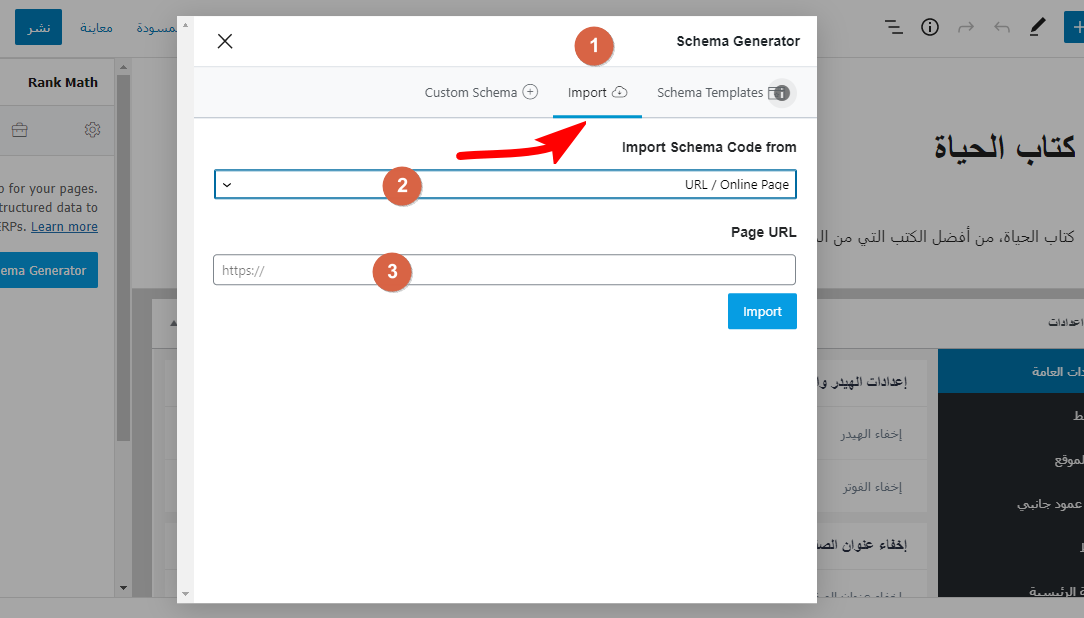Viewport: 1084px width, 618px height.
Task: Follow the Learn more link
Action: click(64, 227)
